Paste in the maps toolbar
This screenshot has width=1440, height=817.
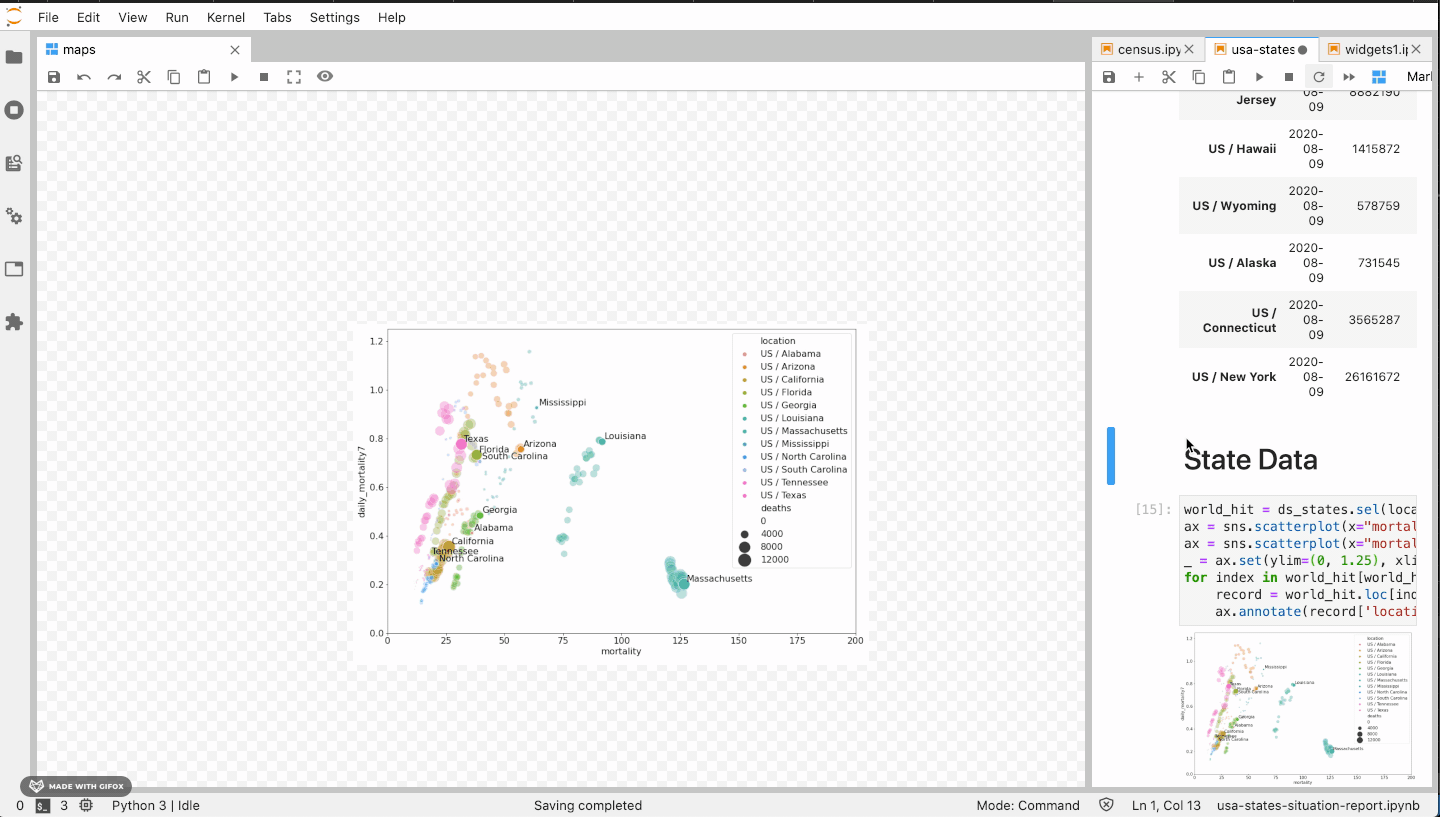[x=204, y=77]
